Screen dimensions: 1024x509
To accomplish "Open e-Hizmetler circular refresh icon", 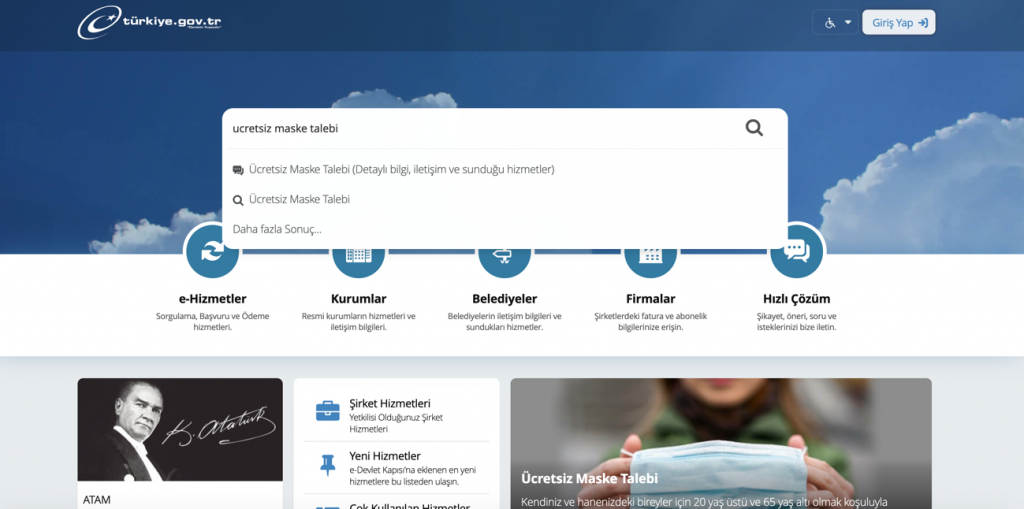I will [x=212, y=254].
